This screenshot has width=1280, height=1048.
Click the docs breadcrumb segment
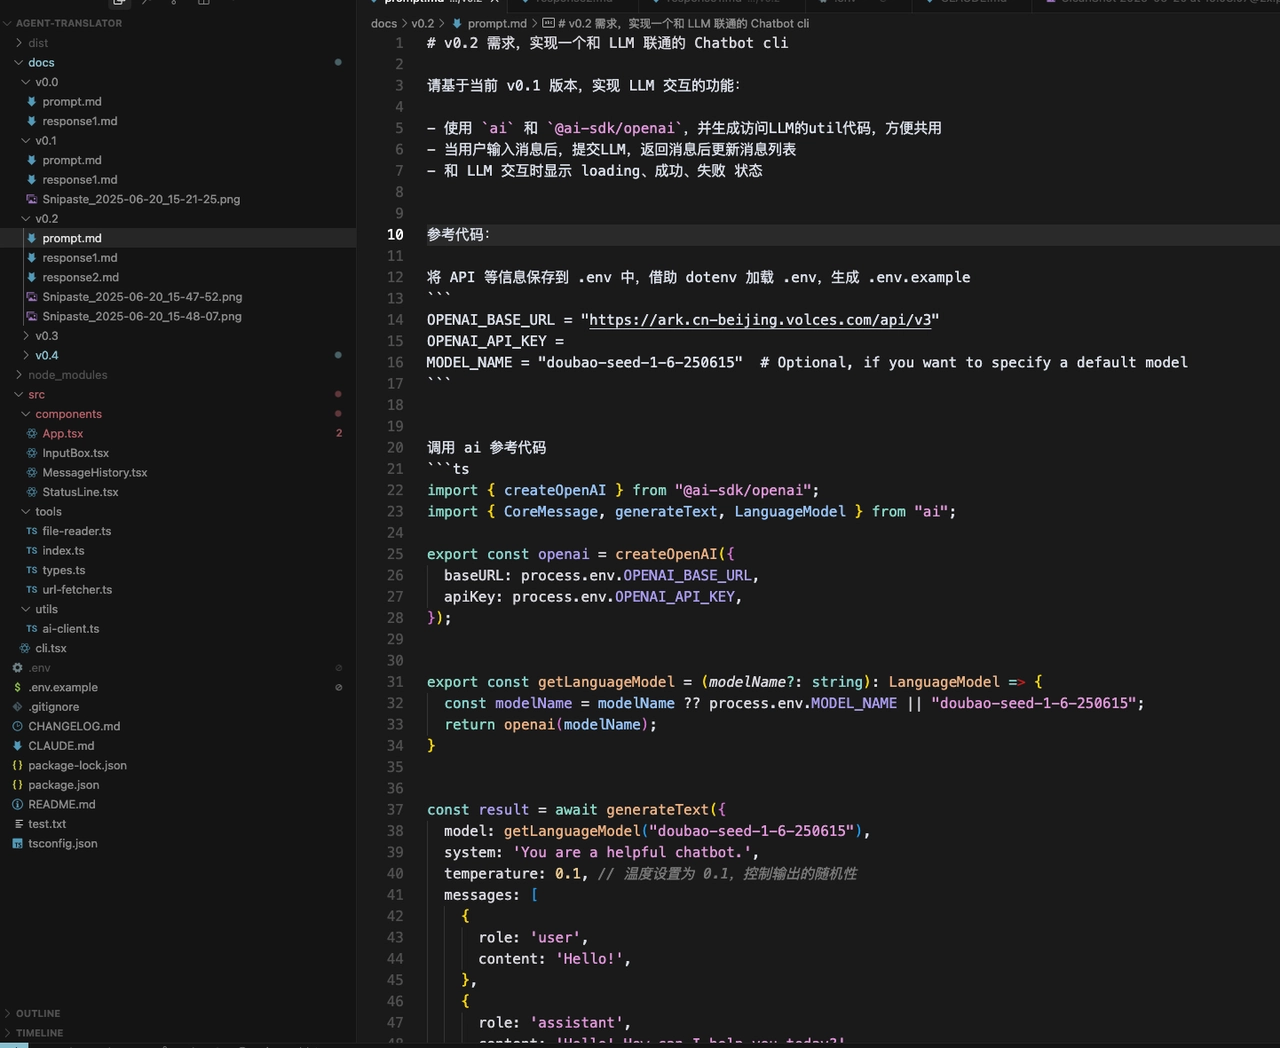click(x=384, y=23)
